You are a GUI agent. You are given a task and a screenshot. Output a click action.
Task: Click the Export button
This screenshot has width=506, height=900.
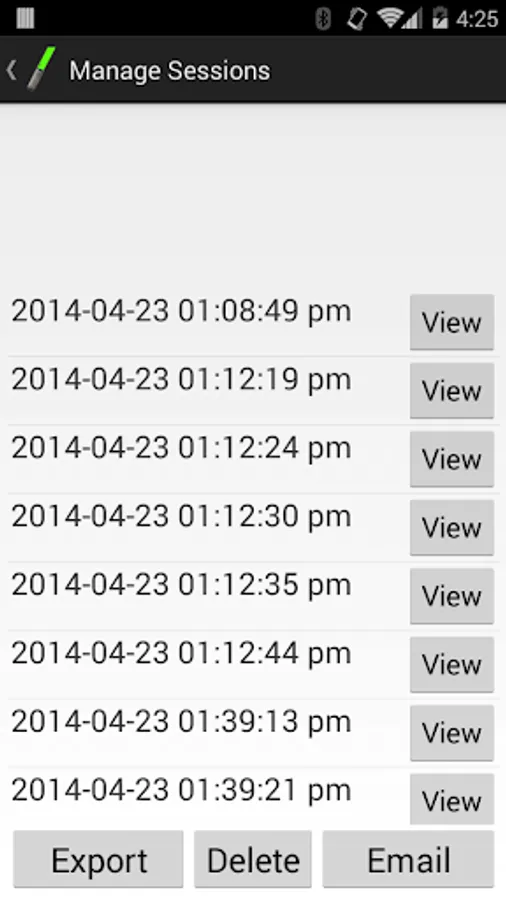[x=99, y=859]
